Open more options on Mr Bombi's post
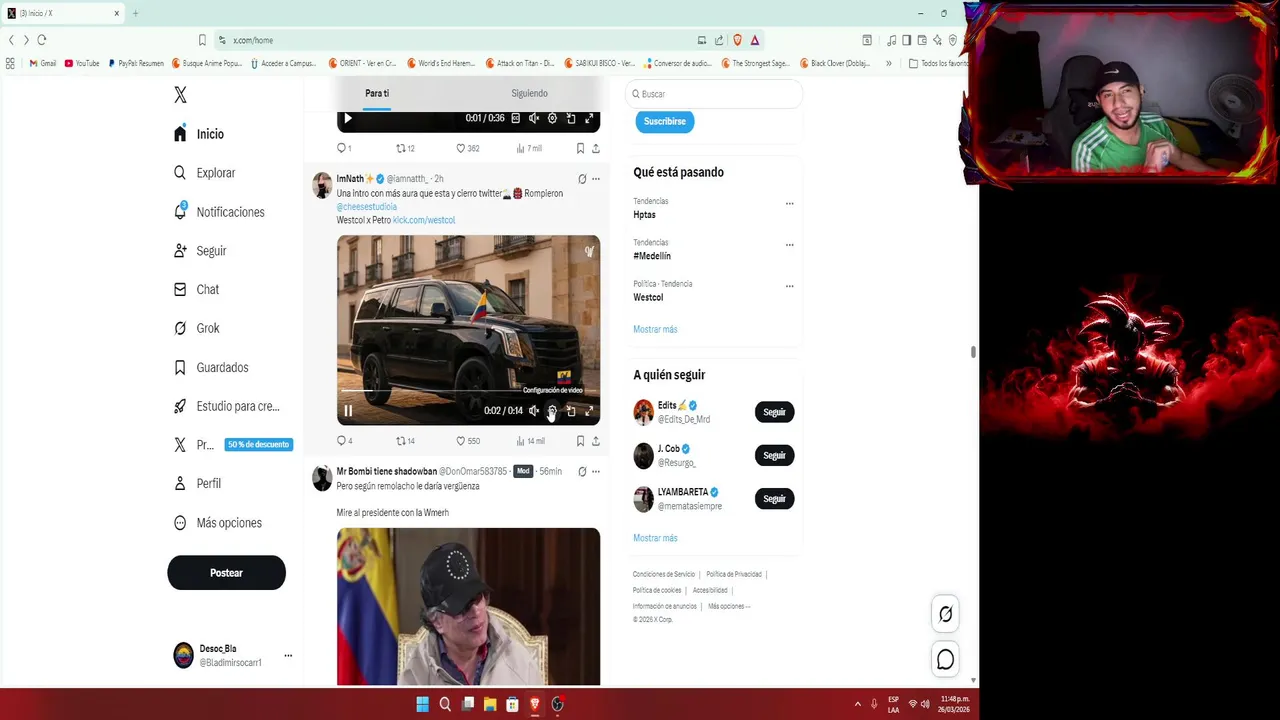 pos(596,471)
